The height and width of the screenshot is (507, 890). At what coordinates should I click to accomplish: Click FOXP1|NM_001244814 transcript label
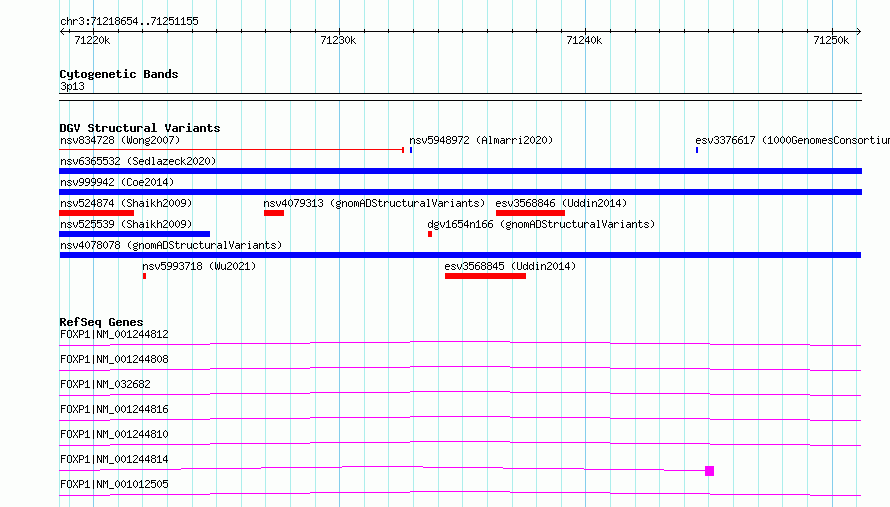pos(114,459)
